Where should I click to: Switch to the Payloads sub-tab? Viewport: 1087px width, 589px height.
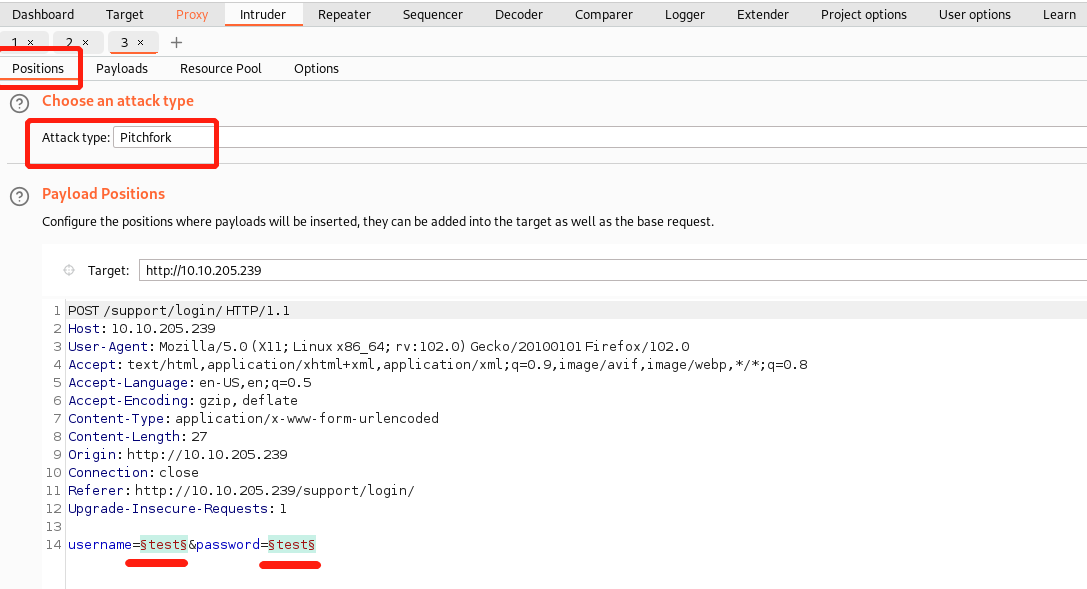click(122, 68)
